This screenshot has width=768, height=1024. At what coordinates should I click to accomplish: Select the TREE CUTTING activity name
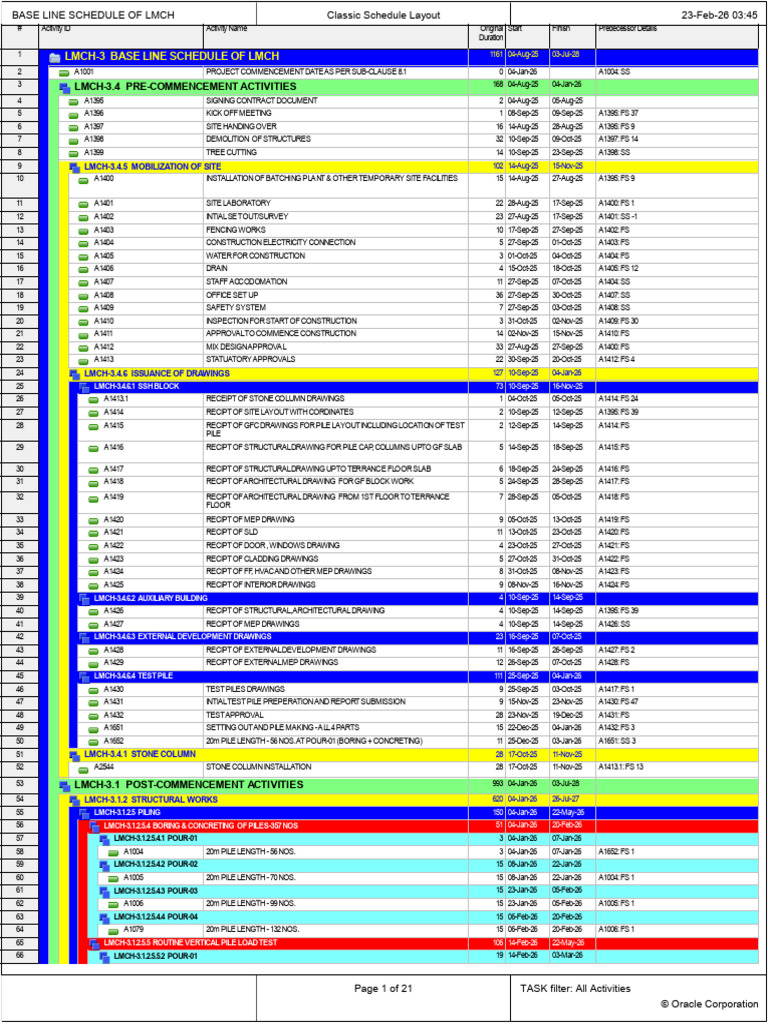(231, 152)
